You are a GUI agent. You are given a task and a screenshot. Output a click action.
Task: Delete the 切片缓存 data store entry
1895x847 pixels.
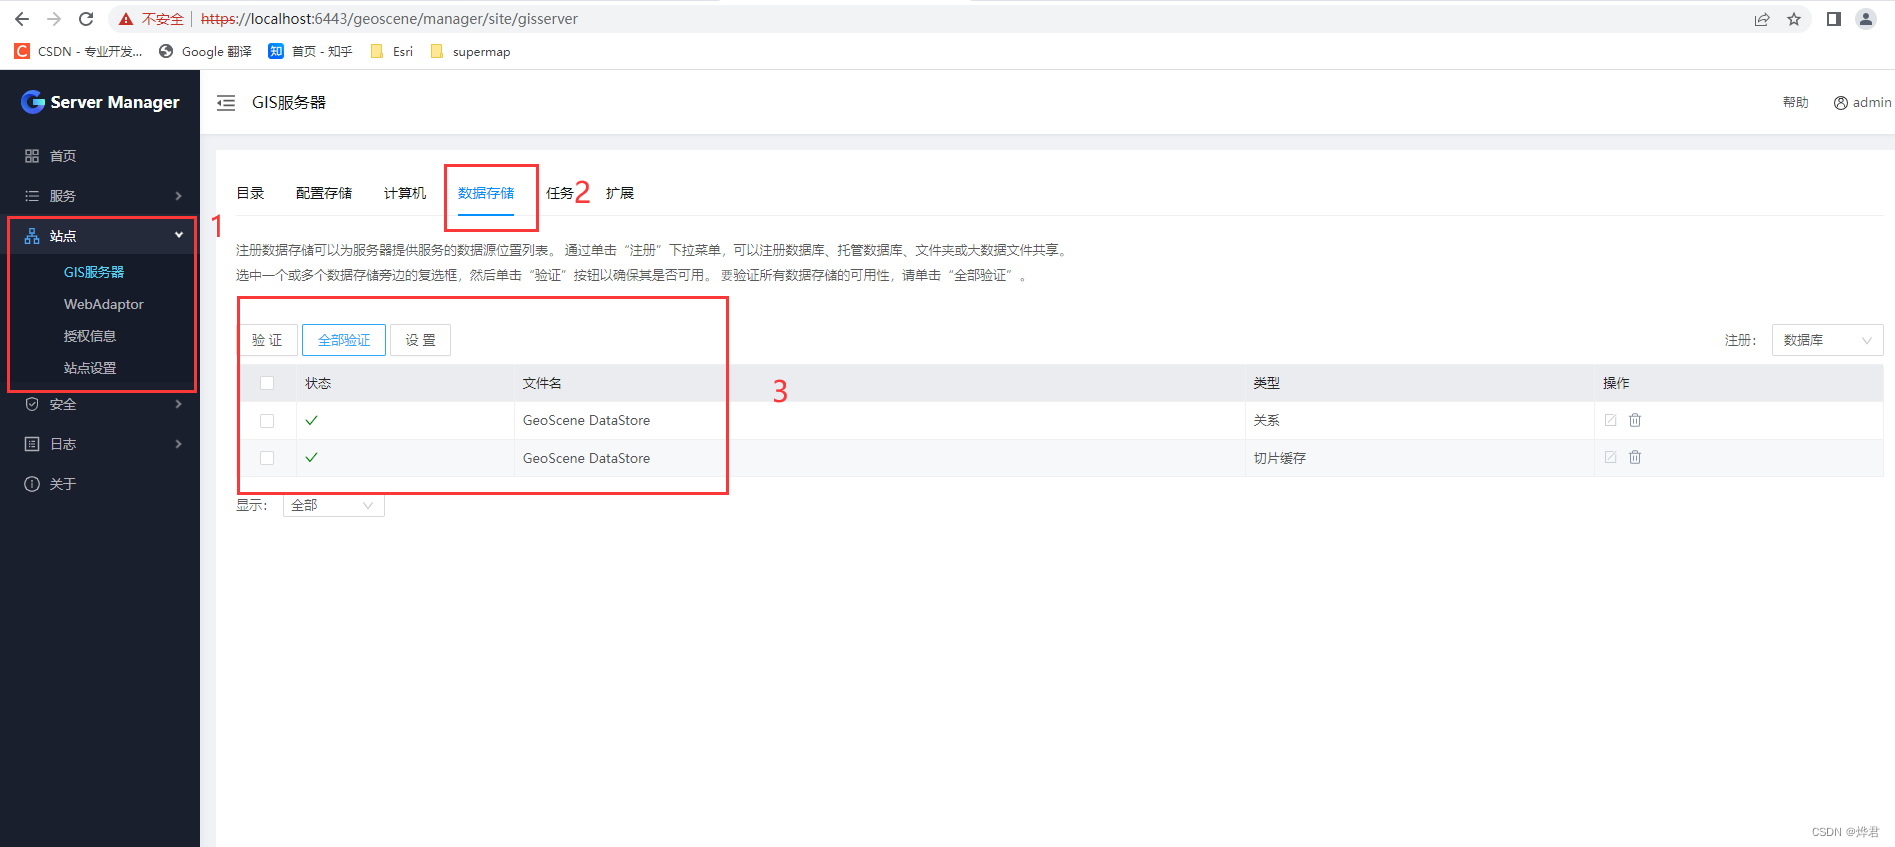(1635, 457)
